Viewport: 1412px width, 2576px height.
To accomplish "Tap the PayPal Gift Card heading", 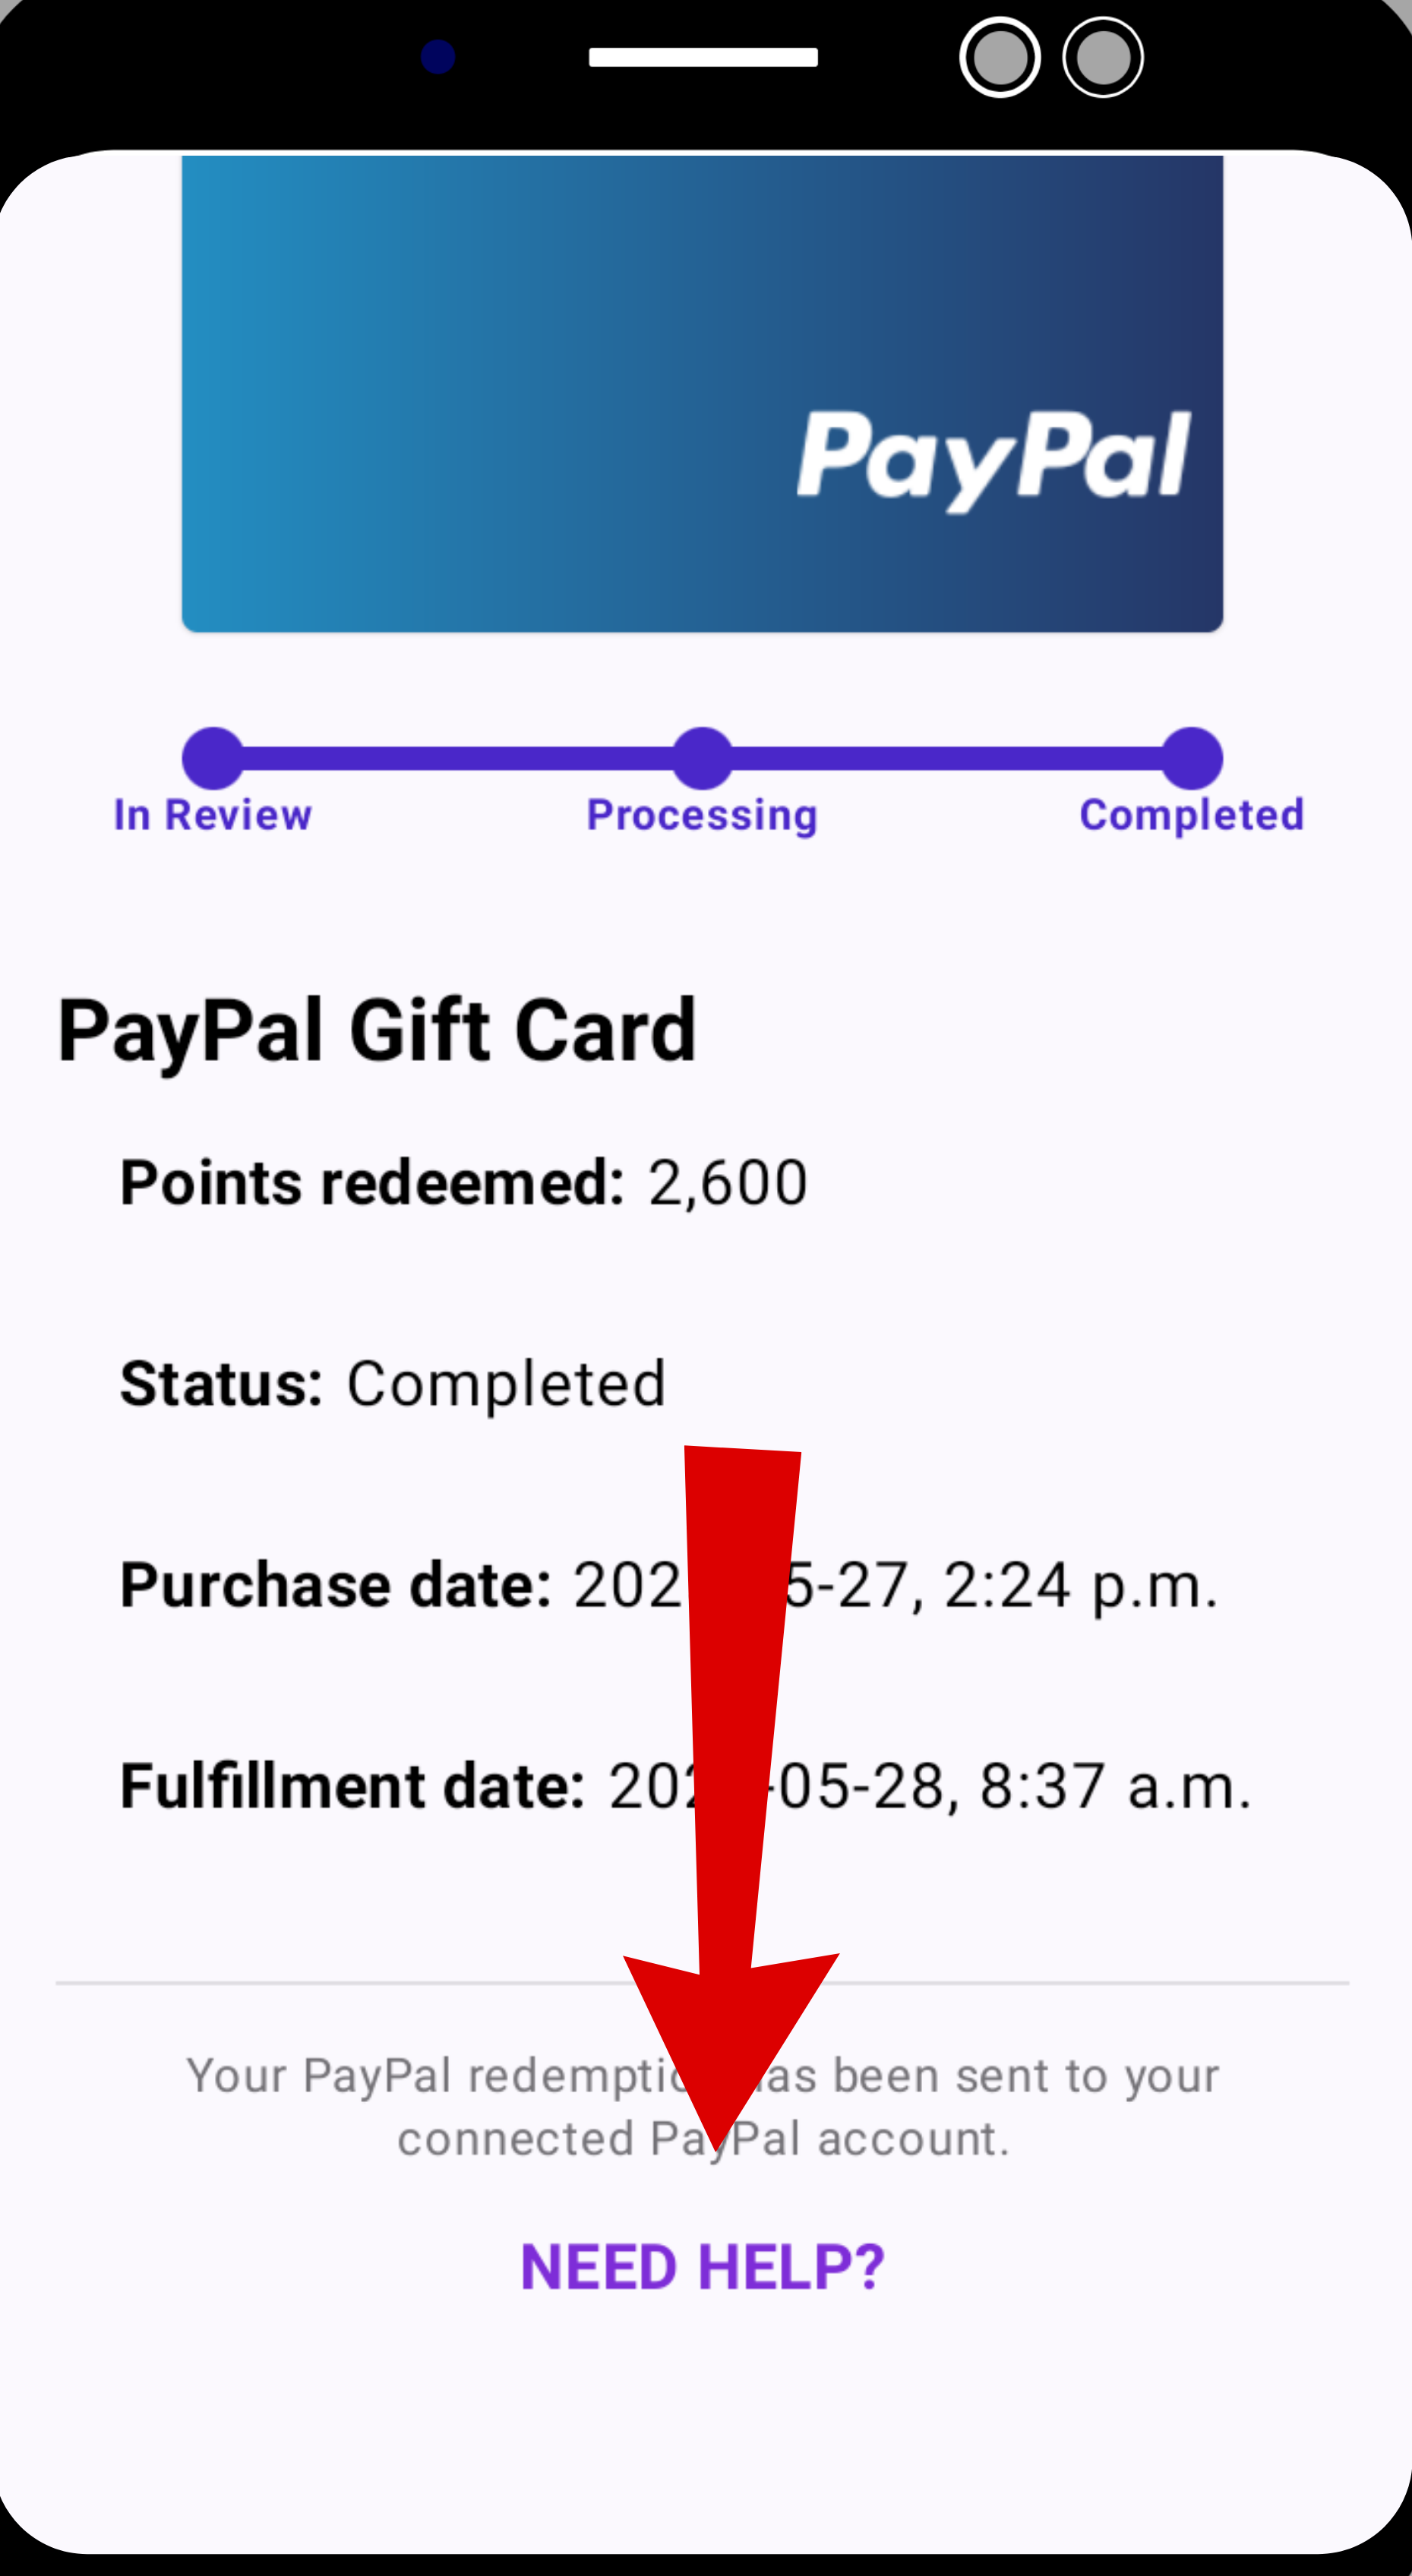I will [377, 1031].
